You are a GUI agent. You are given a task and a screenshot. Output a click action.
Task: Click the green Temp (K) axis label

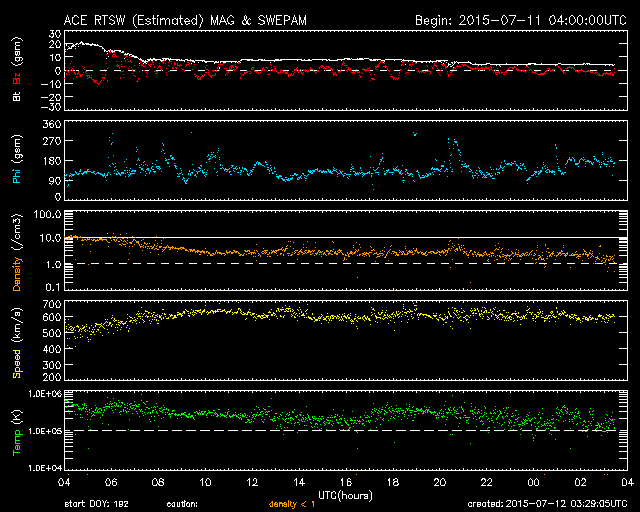(16, 430)
